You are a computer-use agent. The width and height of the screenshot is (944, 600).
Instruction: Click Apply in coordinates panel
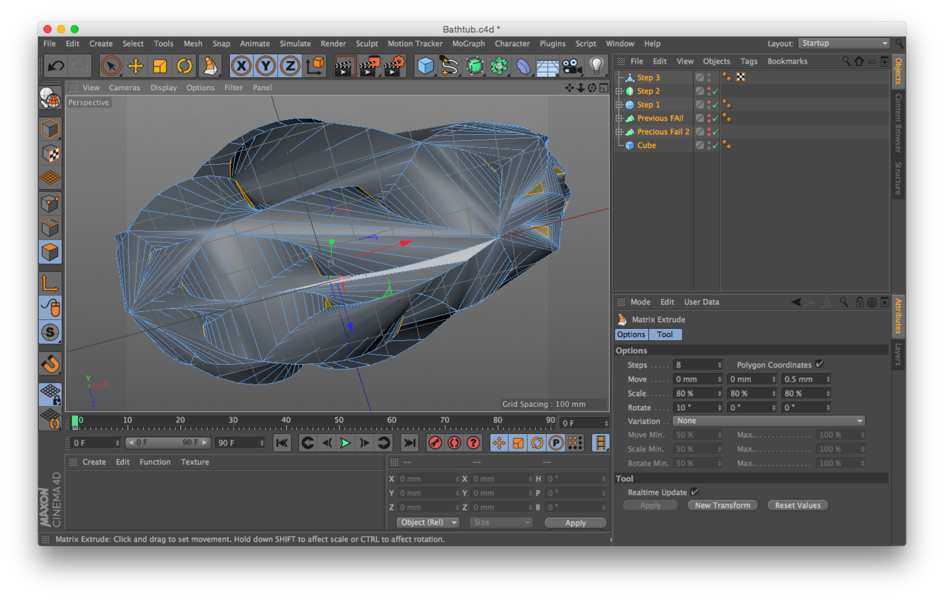tap(575, 522)
